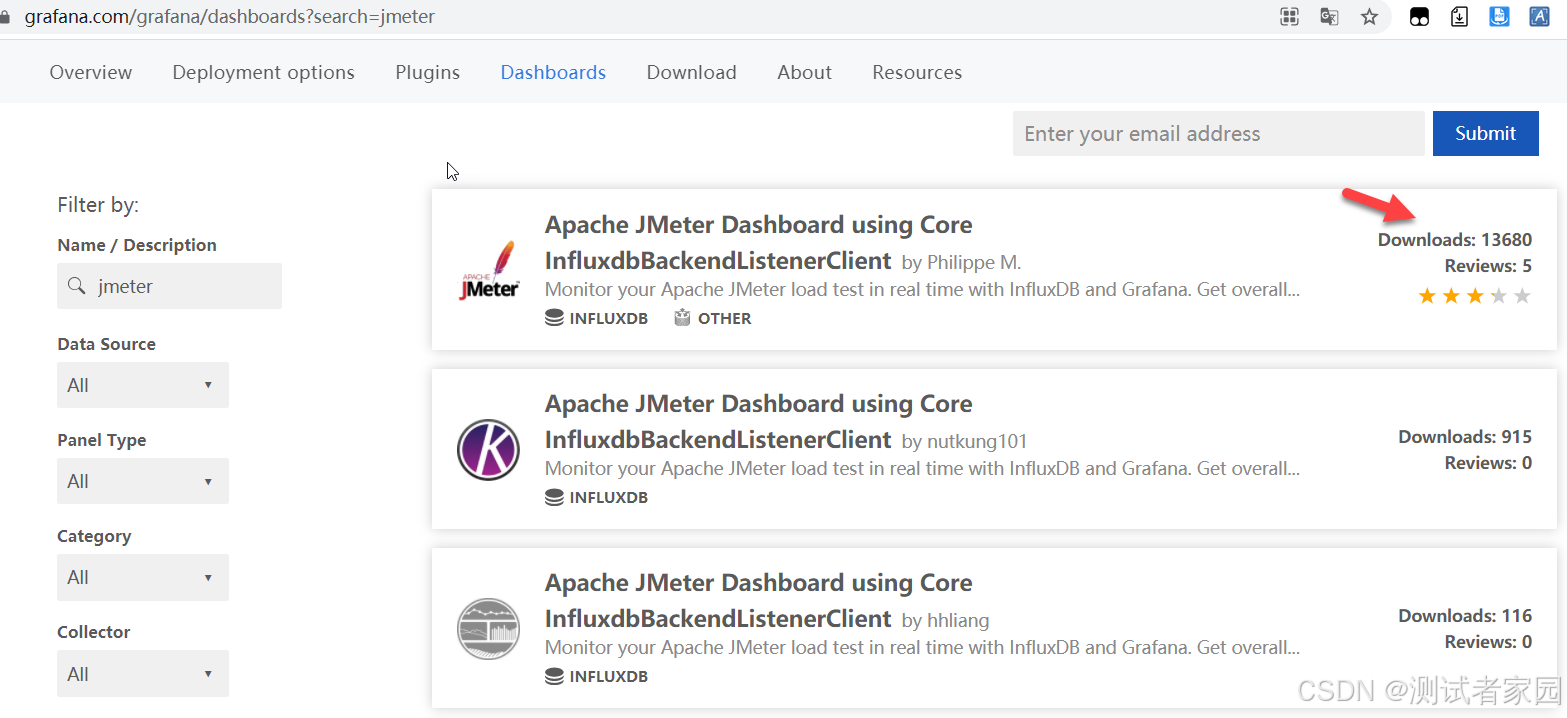Click the 'by nutkung101' author text
The width and height of the screenshot is (1567, 718).
[964, 442]
